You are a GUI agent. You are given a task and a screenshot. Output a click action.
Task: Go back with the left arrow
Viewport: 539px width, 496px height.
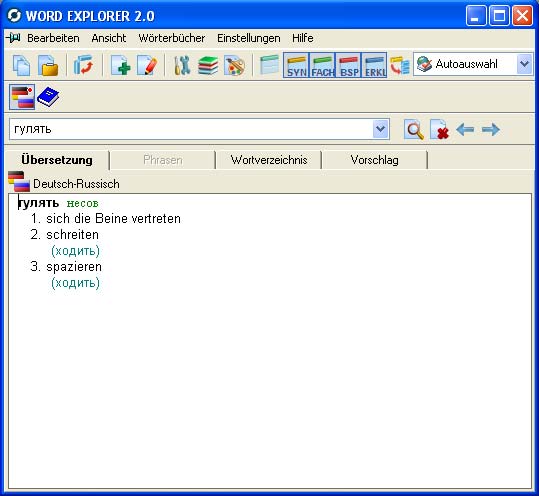pos(465,130)
